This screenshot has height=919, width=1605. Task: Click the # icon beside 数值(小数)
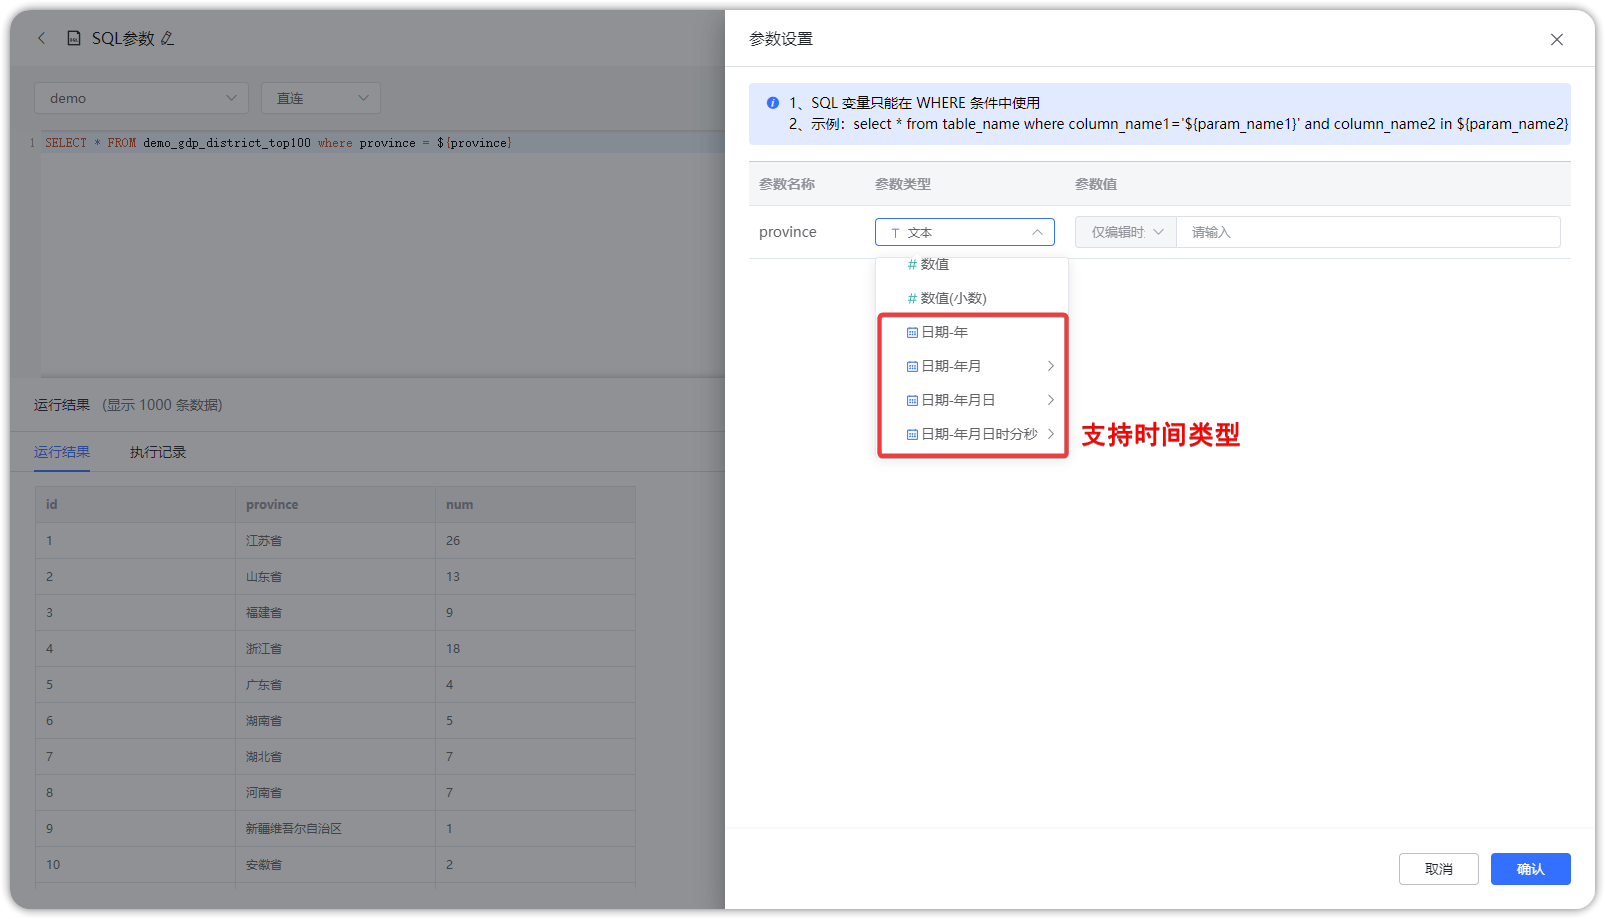click(x=912, y=298)
